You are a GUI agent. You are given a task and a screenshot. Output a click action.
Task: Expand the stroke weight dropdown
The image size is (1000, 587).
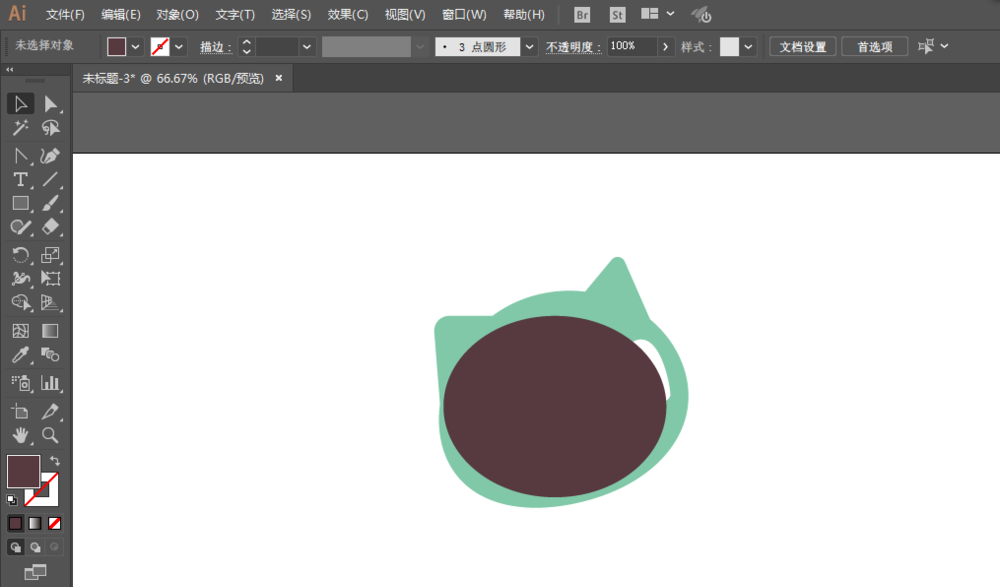pyautogui.click(x=307, y=47)
